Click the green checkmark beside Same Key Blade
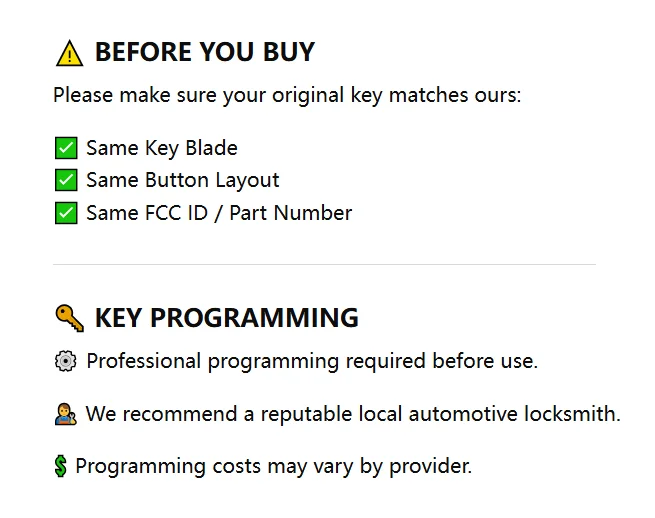 point(66,148)
